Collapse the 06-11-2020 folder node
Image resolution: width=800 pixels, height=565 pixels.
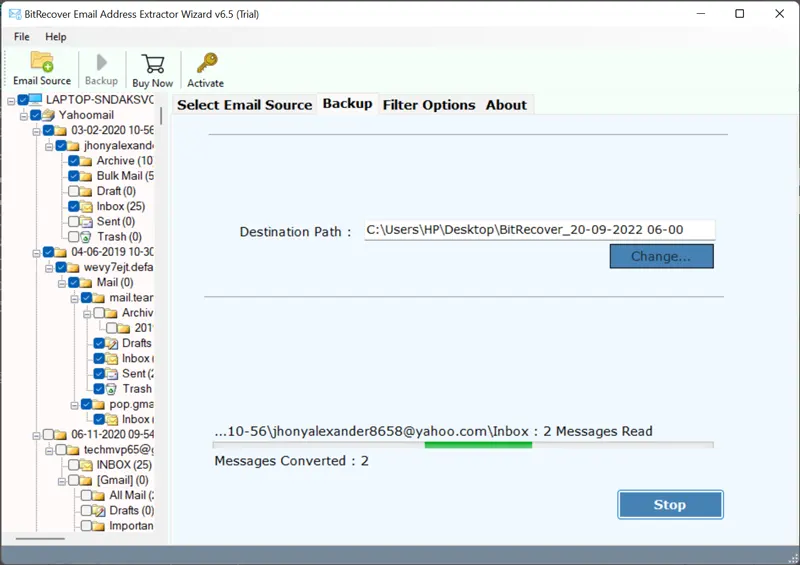[35, 435]
